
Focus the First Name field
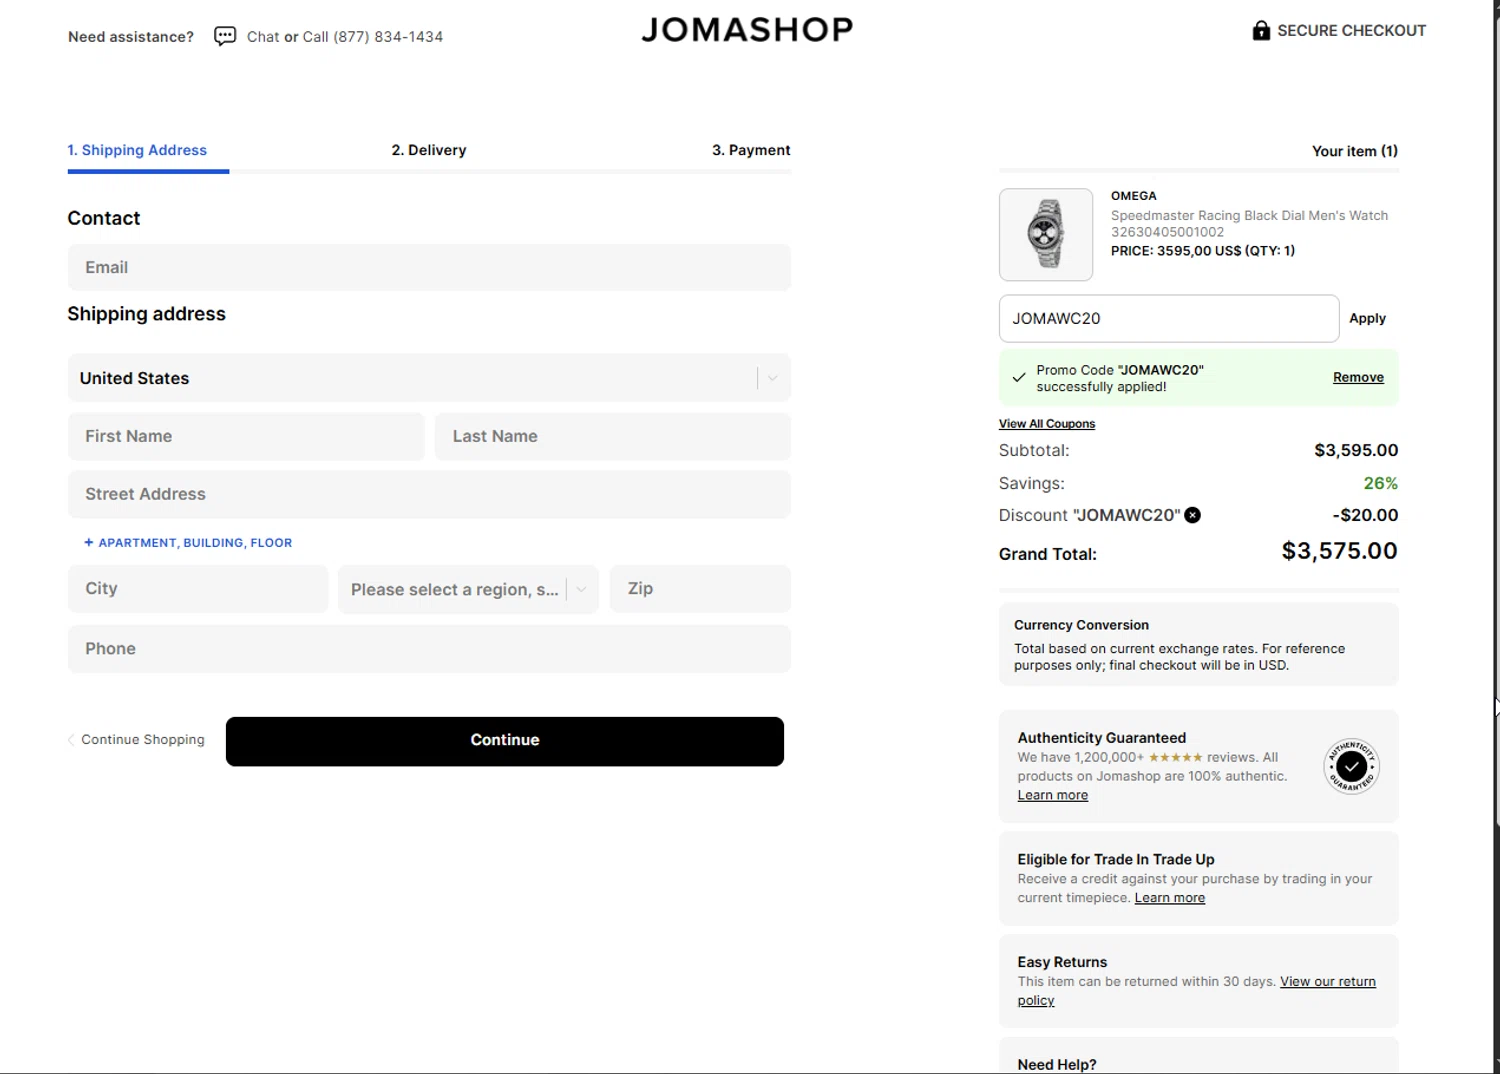pos(246,436)
